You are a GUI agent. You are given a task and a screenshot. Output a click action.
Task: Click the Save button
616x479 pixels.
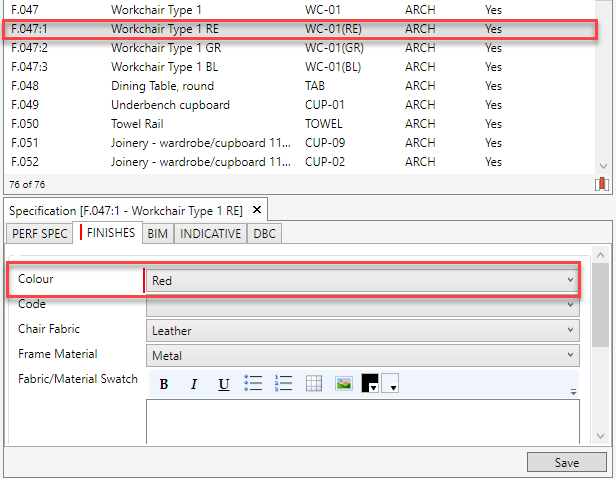[x=566, y=462]
